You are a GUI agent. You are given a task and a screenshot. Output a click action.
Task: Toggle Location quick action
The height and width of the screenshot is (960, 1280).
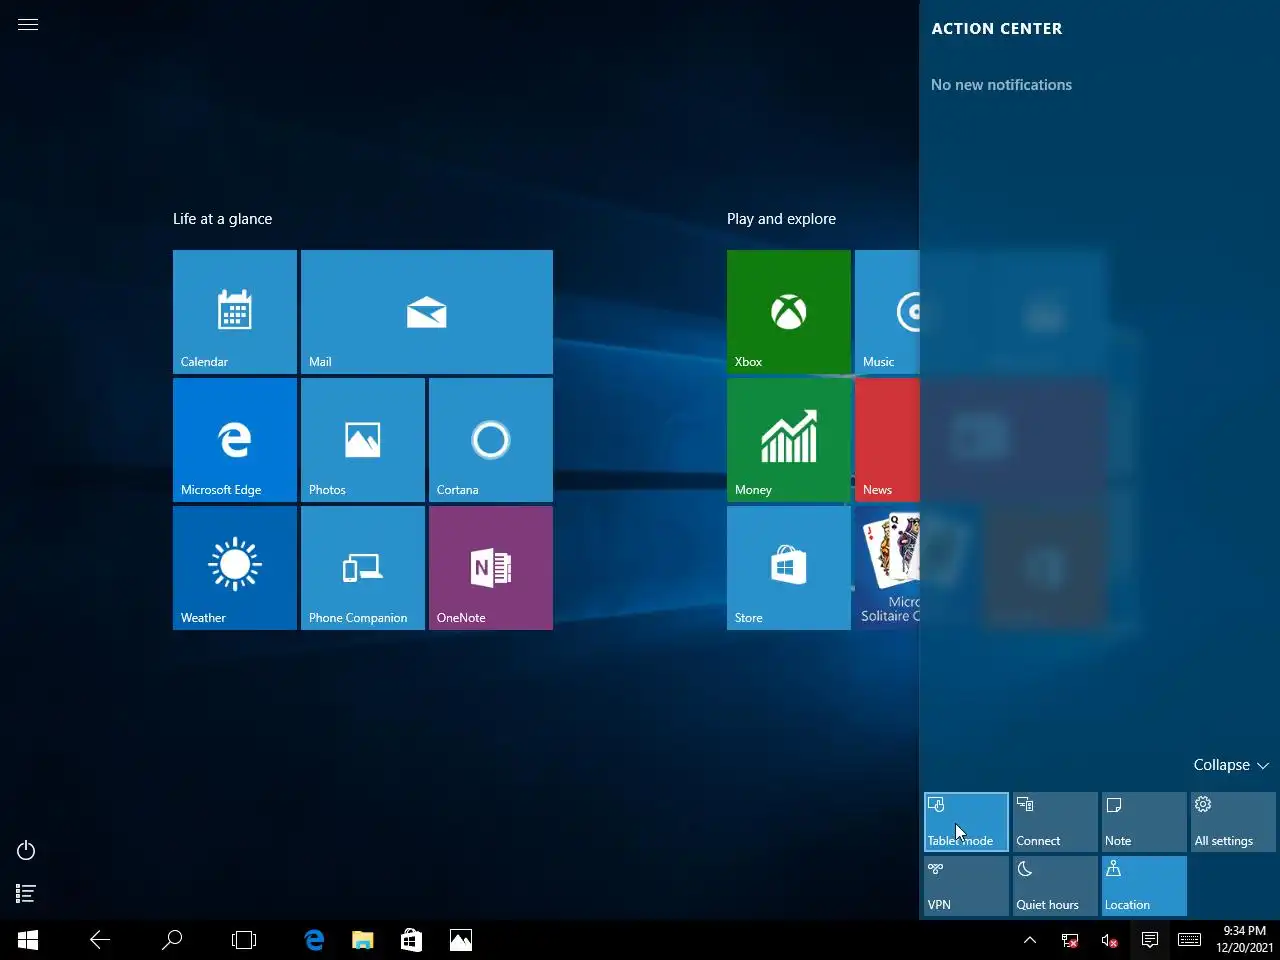coord(1144,886)
